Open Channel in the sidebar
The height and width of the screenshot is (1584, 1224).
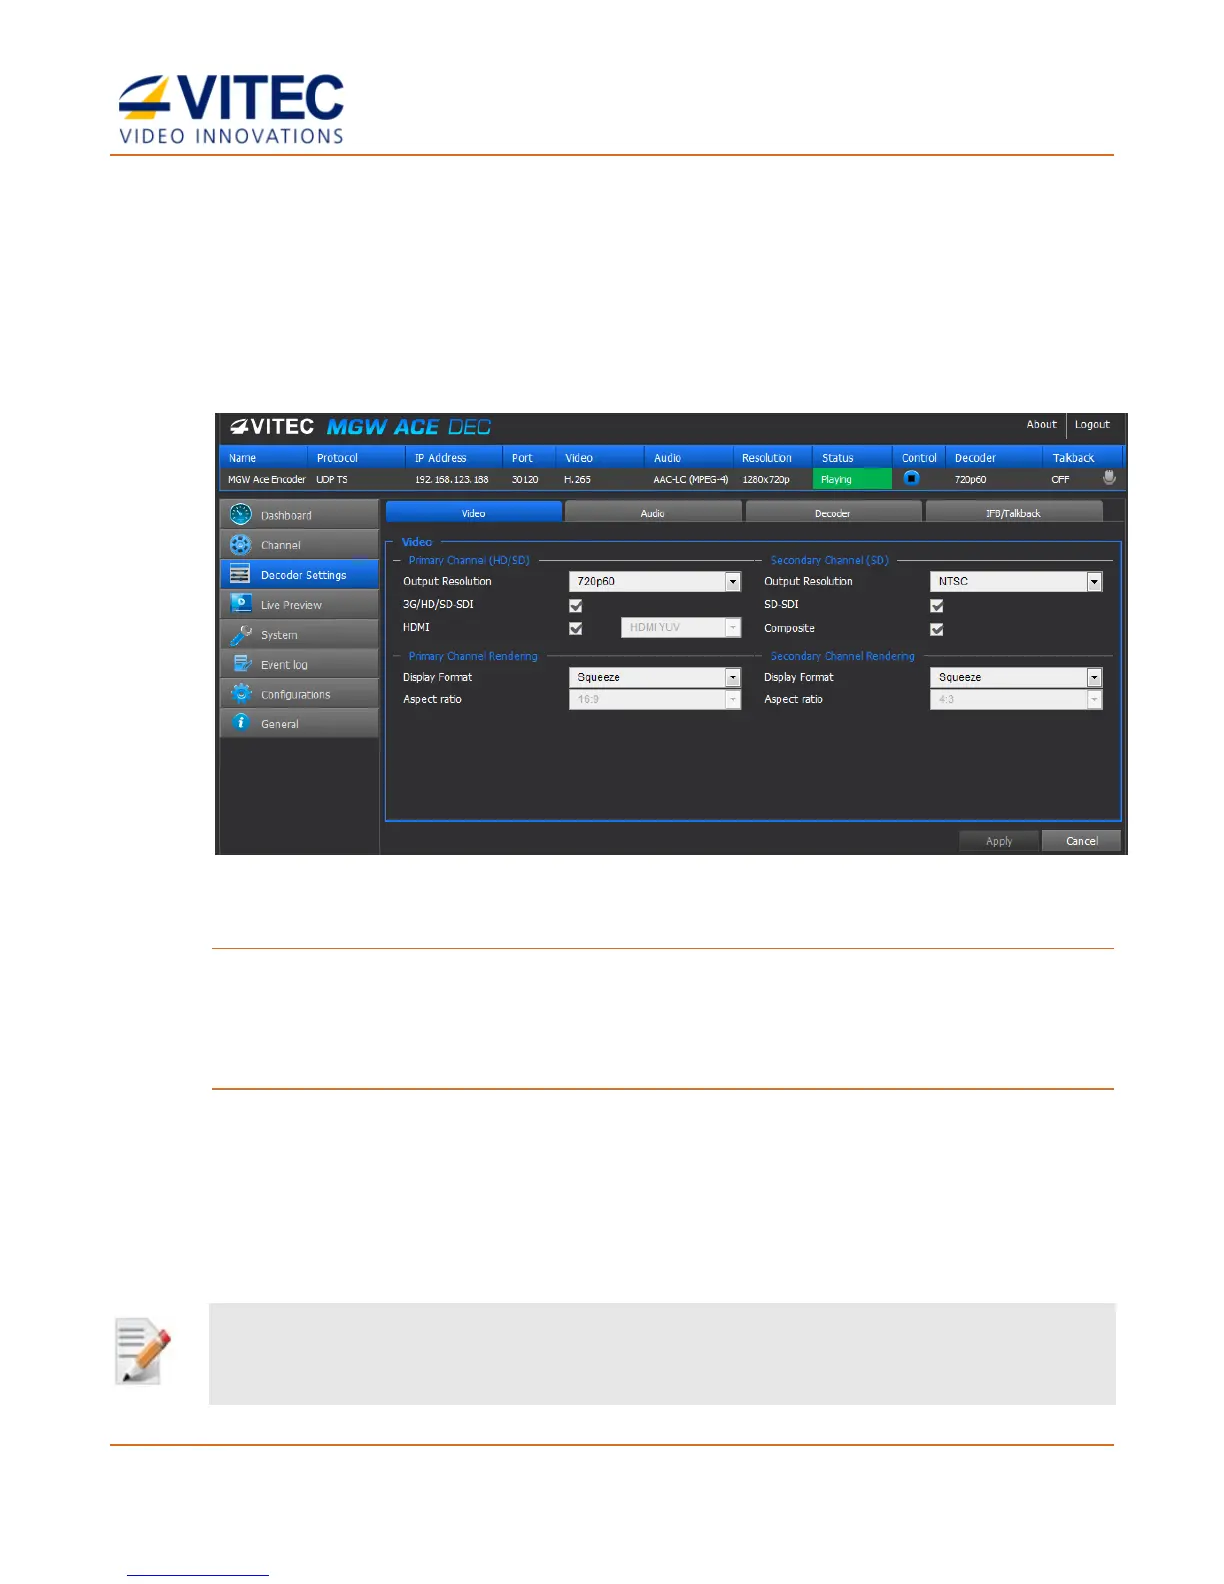[299, 544]
